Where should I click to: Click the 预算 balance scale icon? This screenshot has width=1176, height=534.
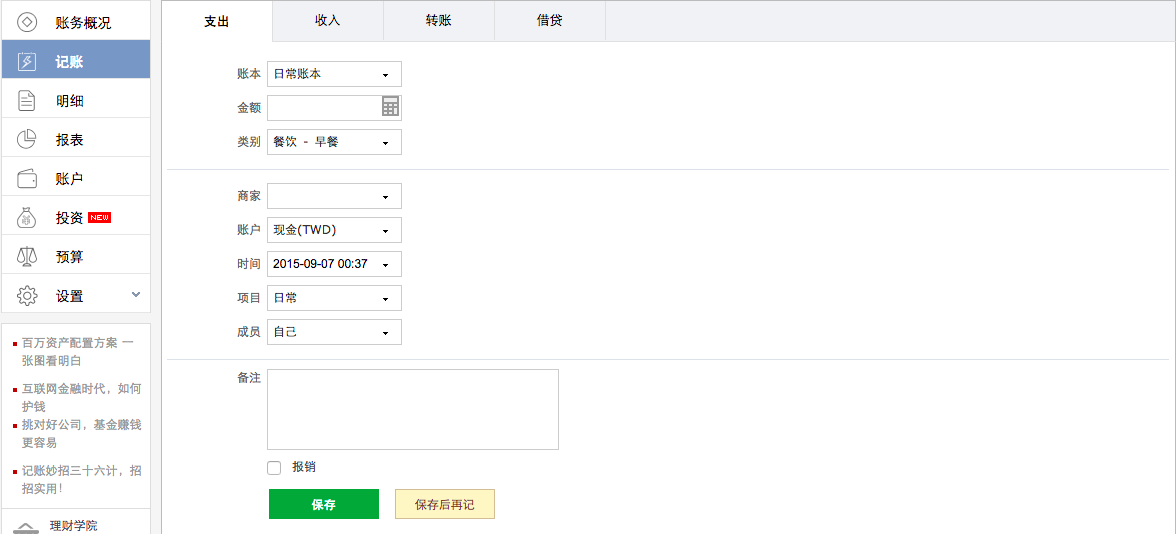tap(28, 256)
